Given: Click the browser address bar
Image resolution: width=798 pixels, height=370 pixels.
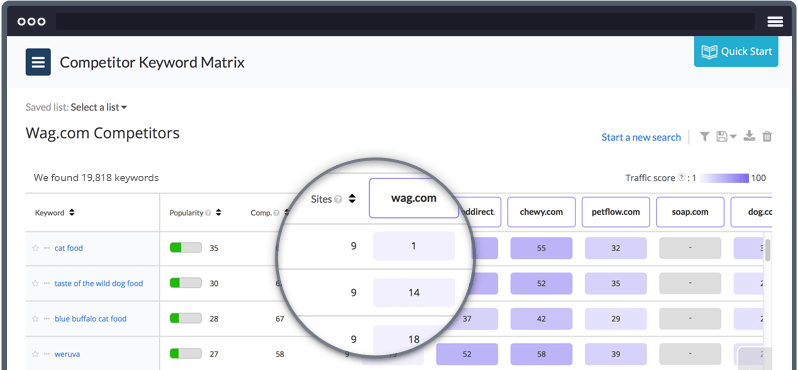Looking at the screenshot, I should point(405,21).
